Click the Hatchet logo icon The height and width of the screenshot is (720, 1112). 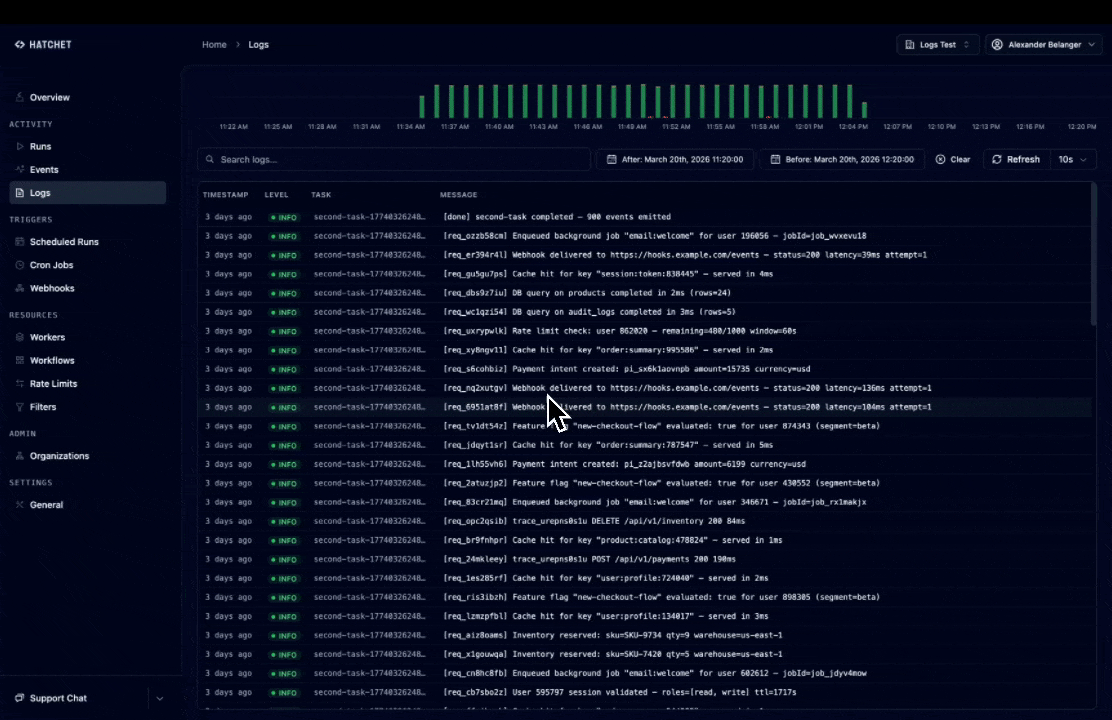click(19, 45)
